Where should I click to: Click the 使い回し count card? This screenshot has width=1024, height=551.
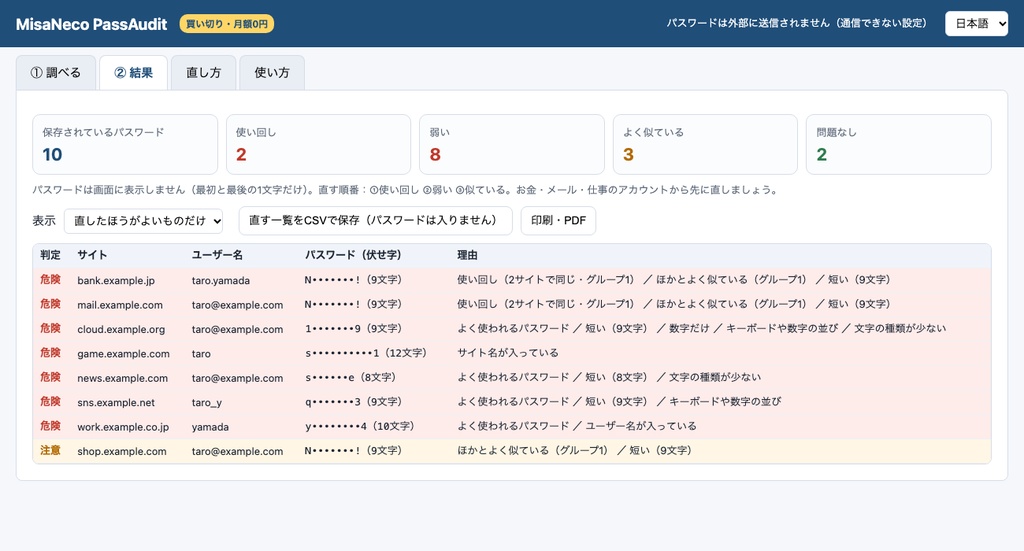pyautogui.click(x=318, y=144)
